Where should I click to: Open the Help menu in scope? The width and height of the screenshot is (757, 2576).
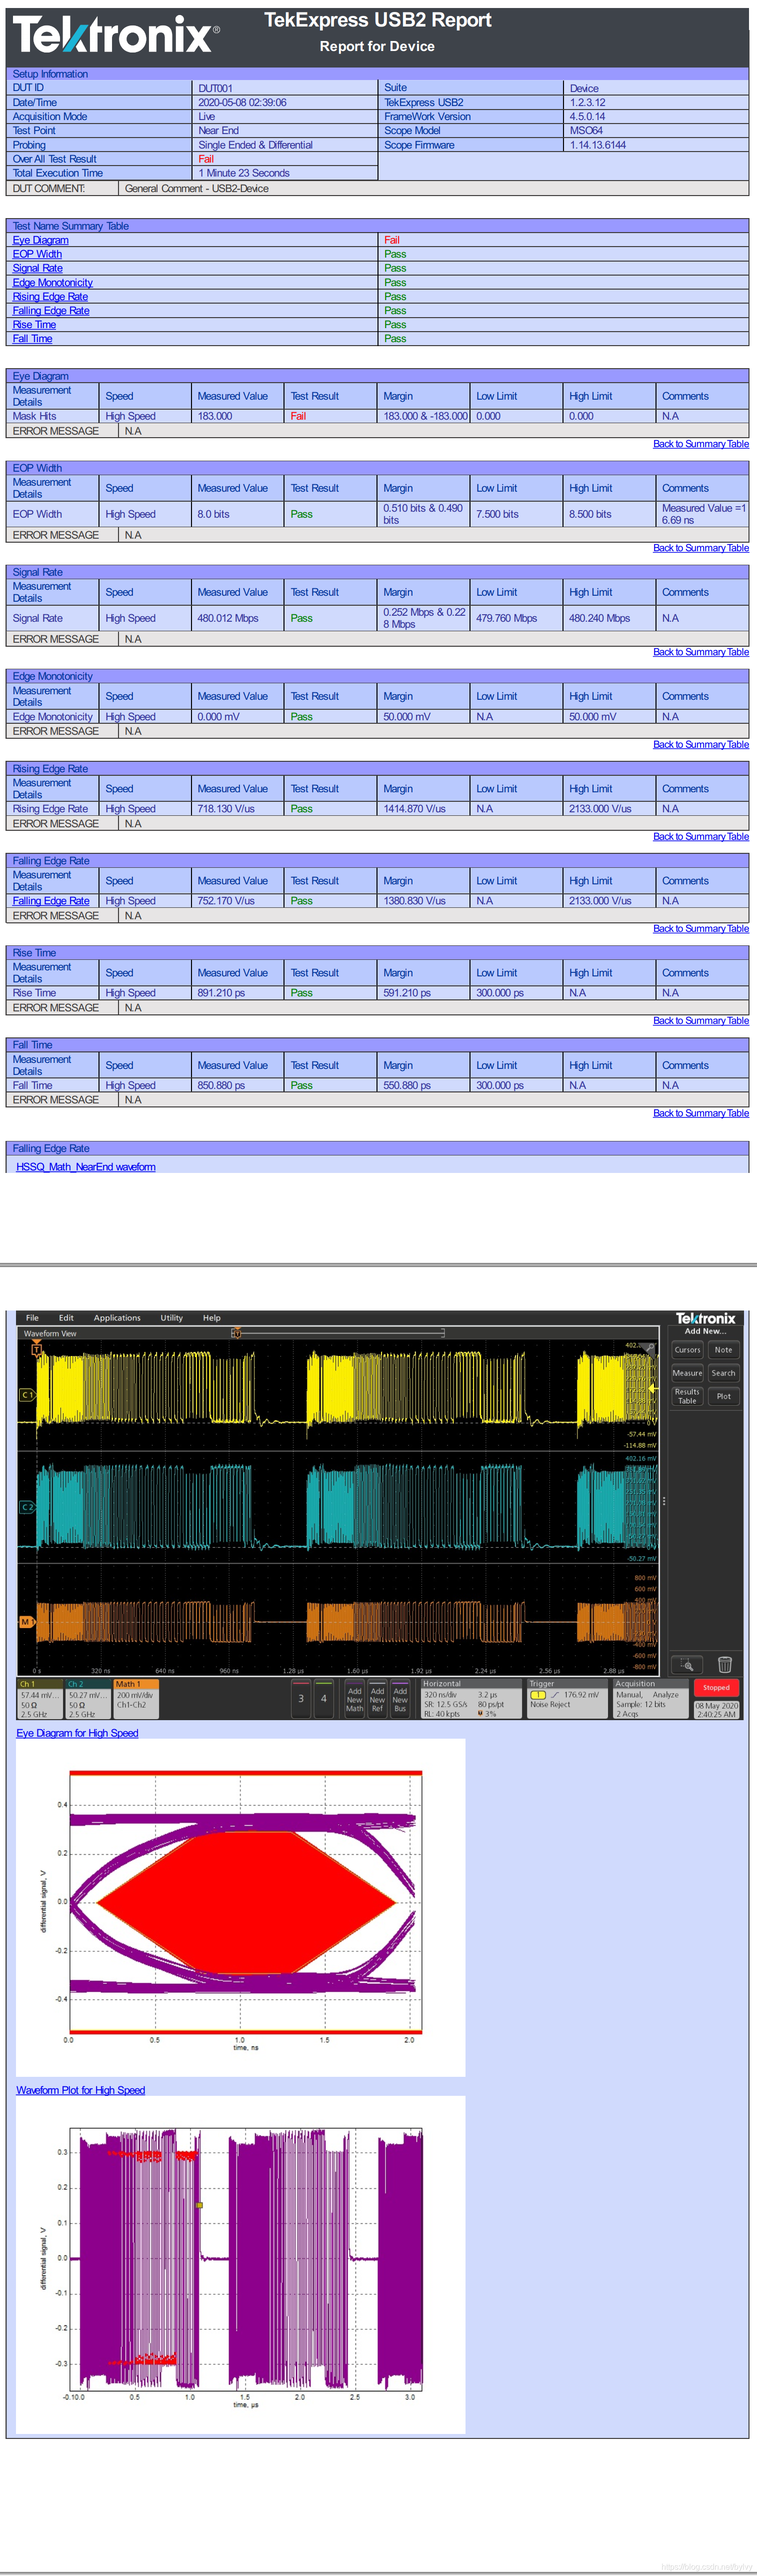(x=212, y=1318)
